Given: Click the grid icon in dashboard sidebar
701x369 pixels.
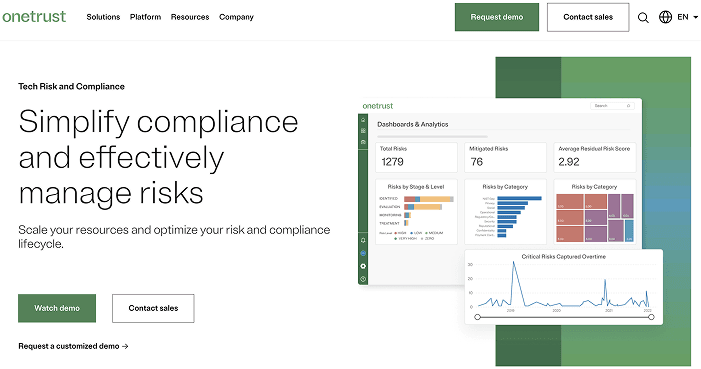Looking at the screenshot, I should pyautogui.click(x=363, y=131).
